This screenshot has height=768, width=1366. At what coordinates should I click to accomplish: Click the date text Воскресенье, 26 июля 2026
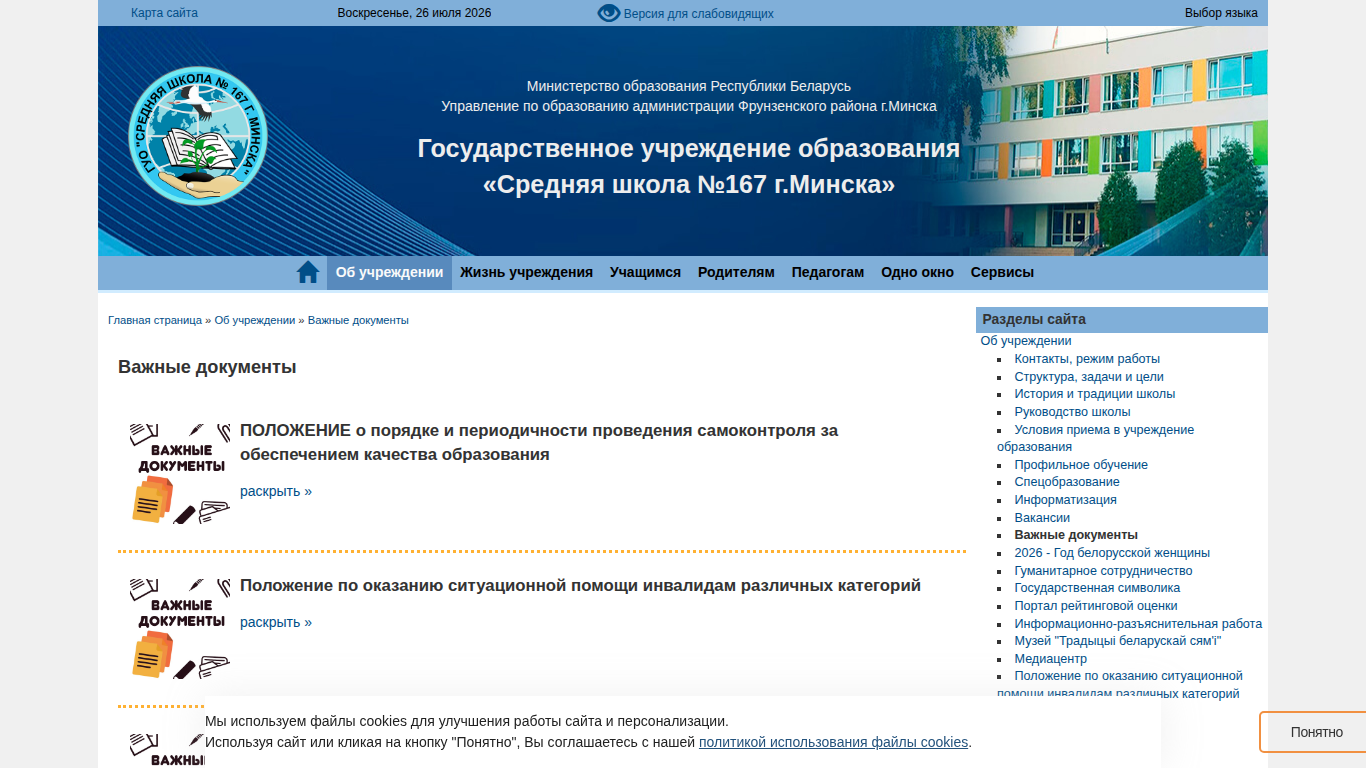414,13
